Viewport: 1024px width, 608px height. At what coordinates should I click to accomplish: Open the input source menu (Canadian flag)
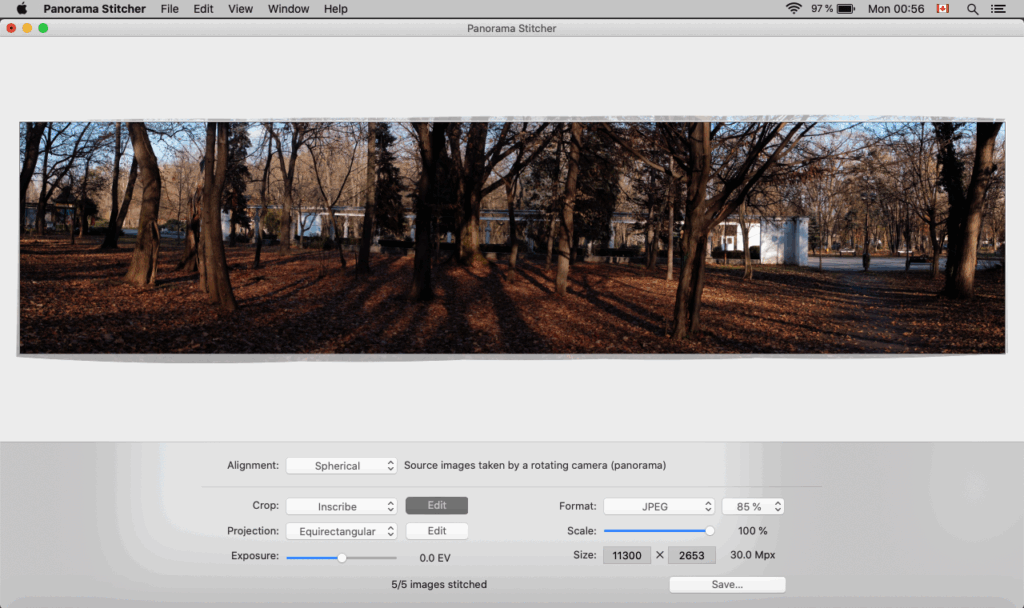(942, 9)
